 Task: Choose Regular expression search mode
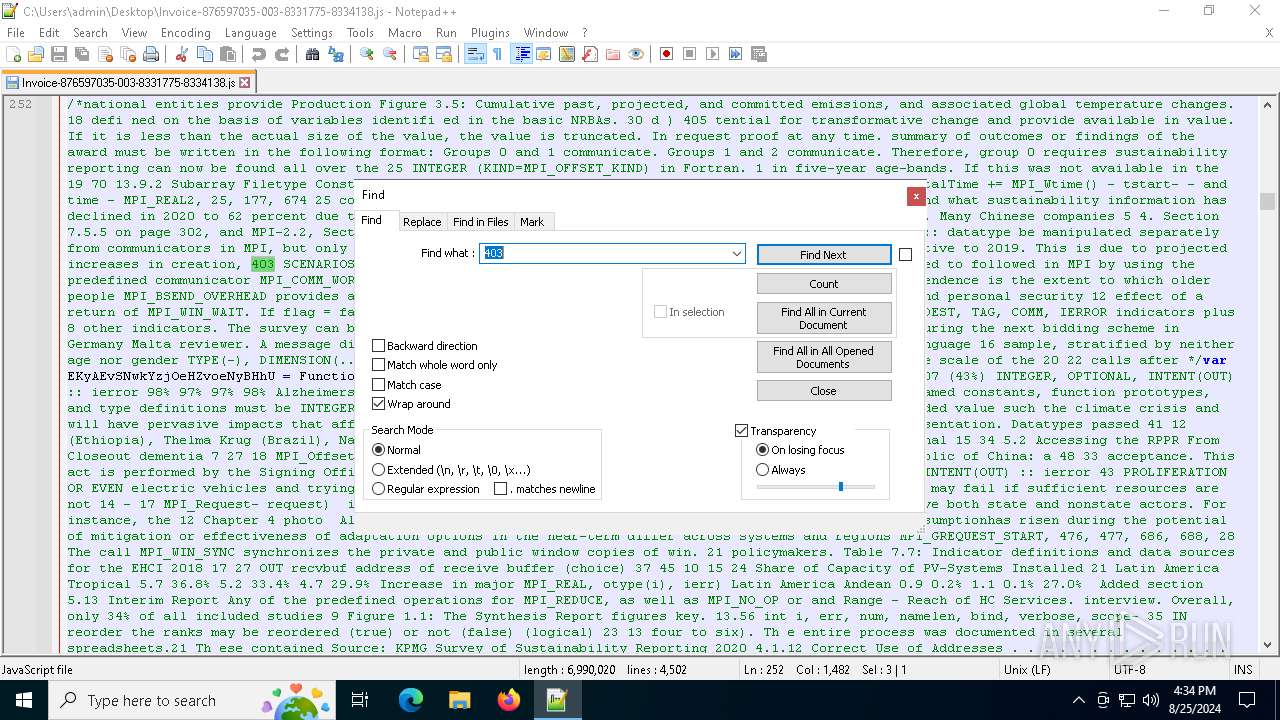click(378, 489)
